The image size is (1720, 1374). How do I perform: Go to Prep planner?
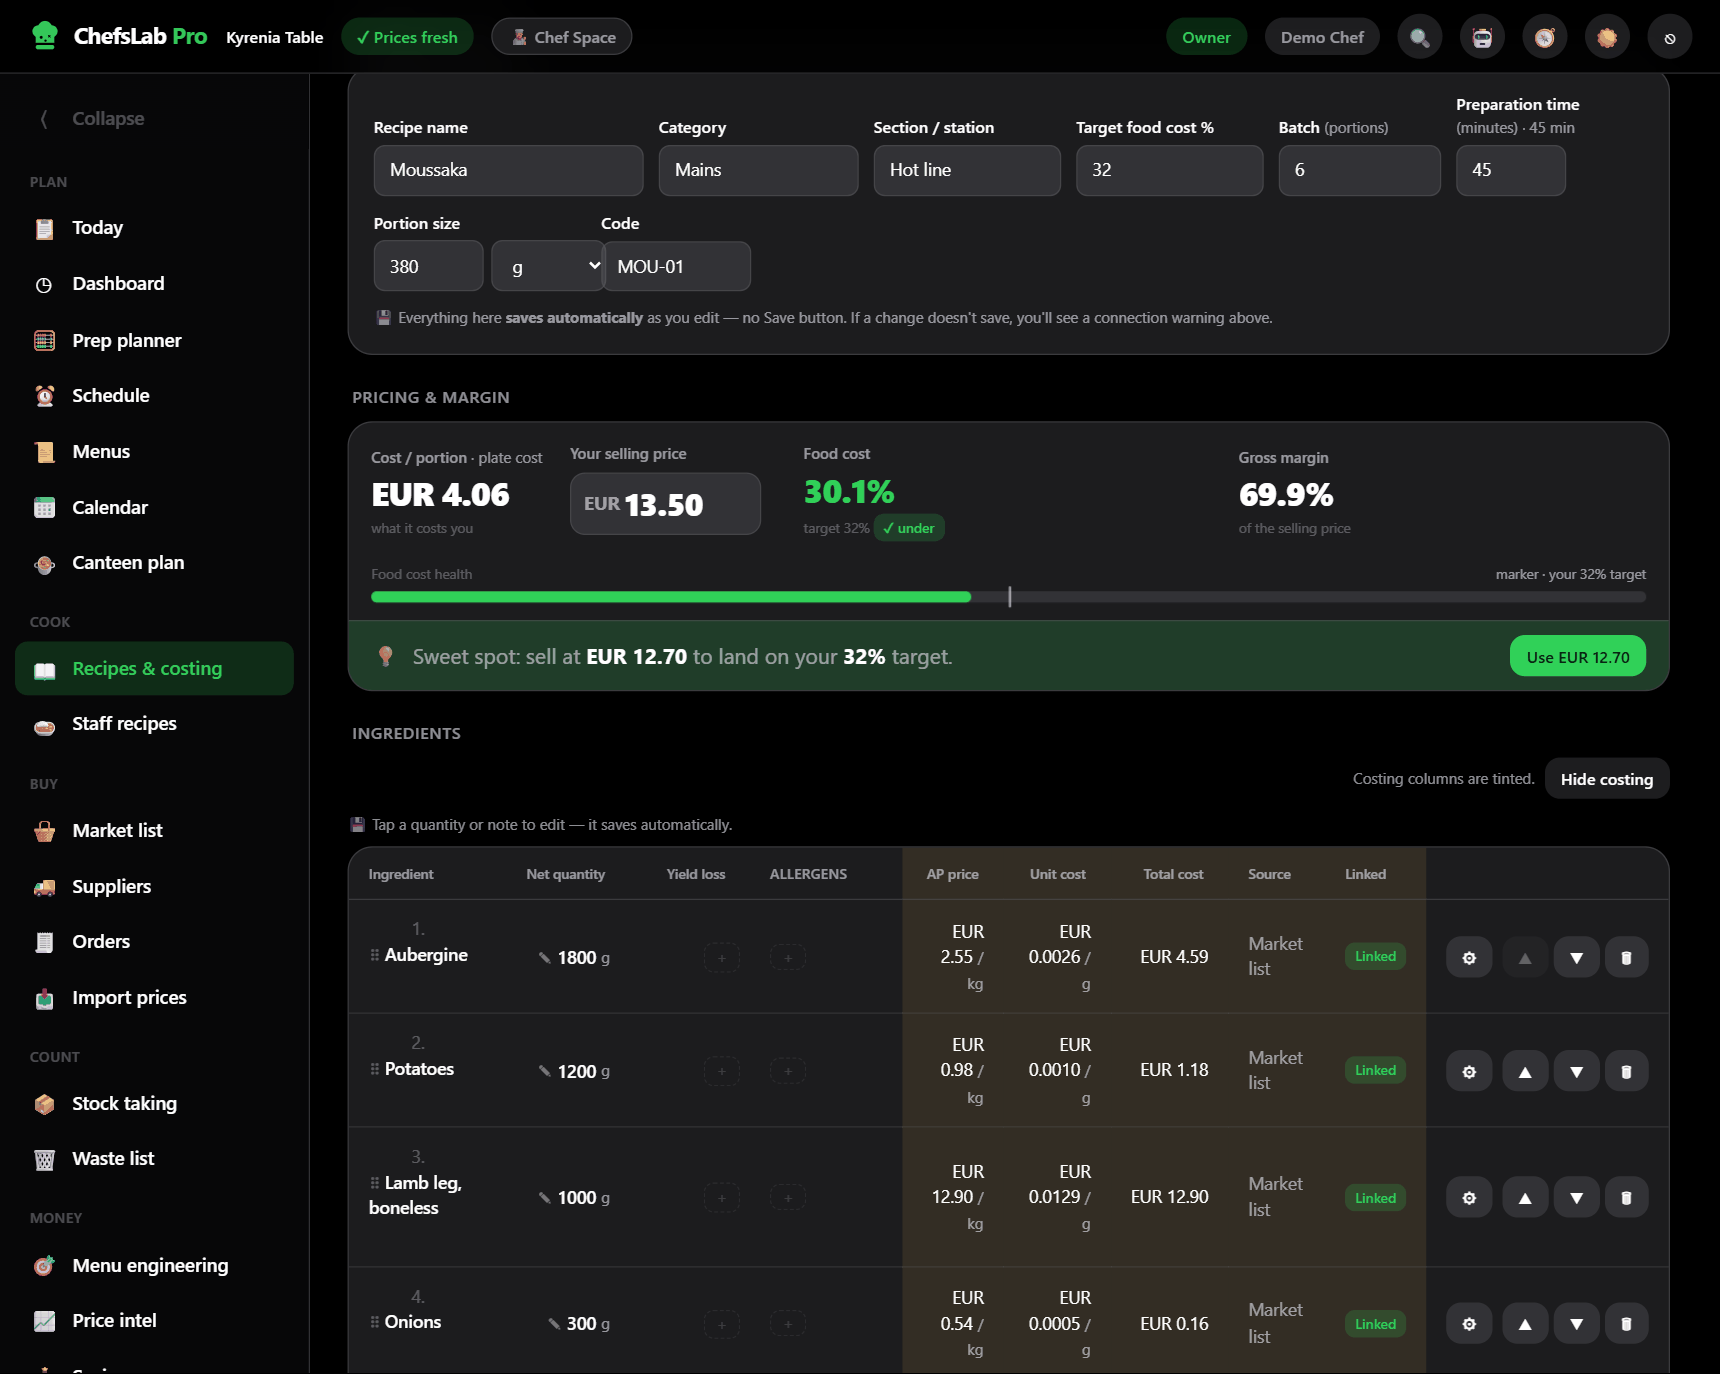tap(154, 340)
